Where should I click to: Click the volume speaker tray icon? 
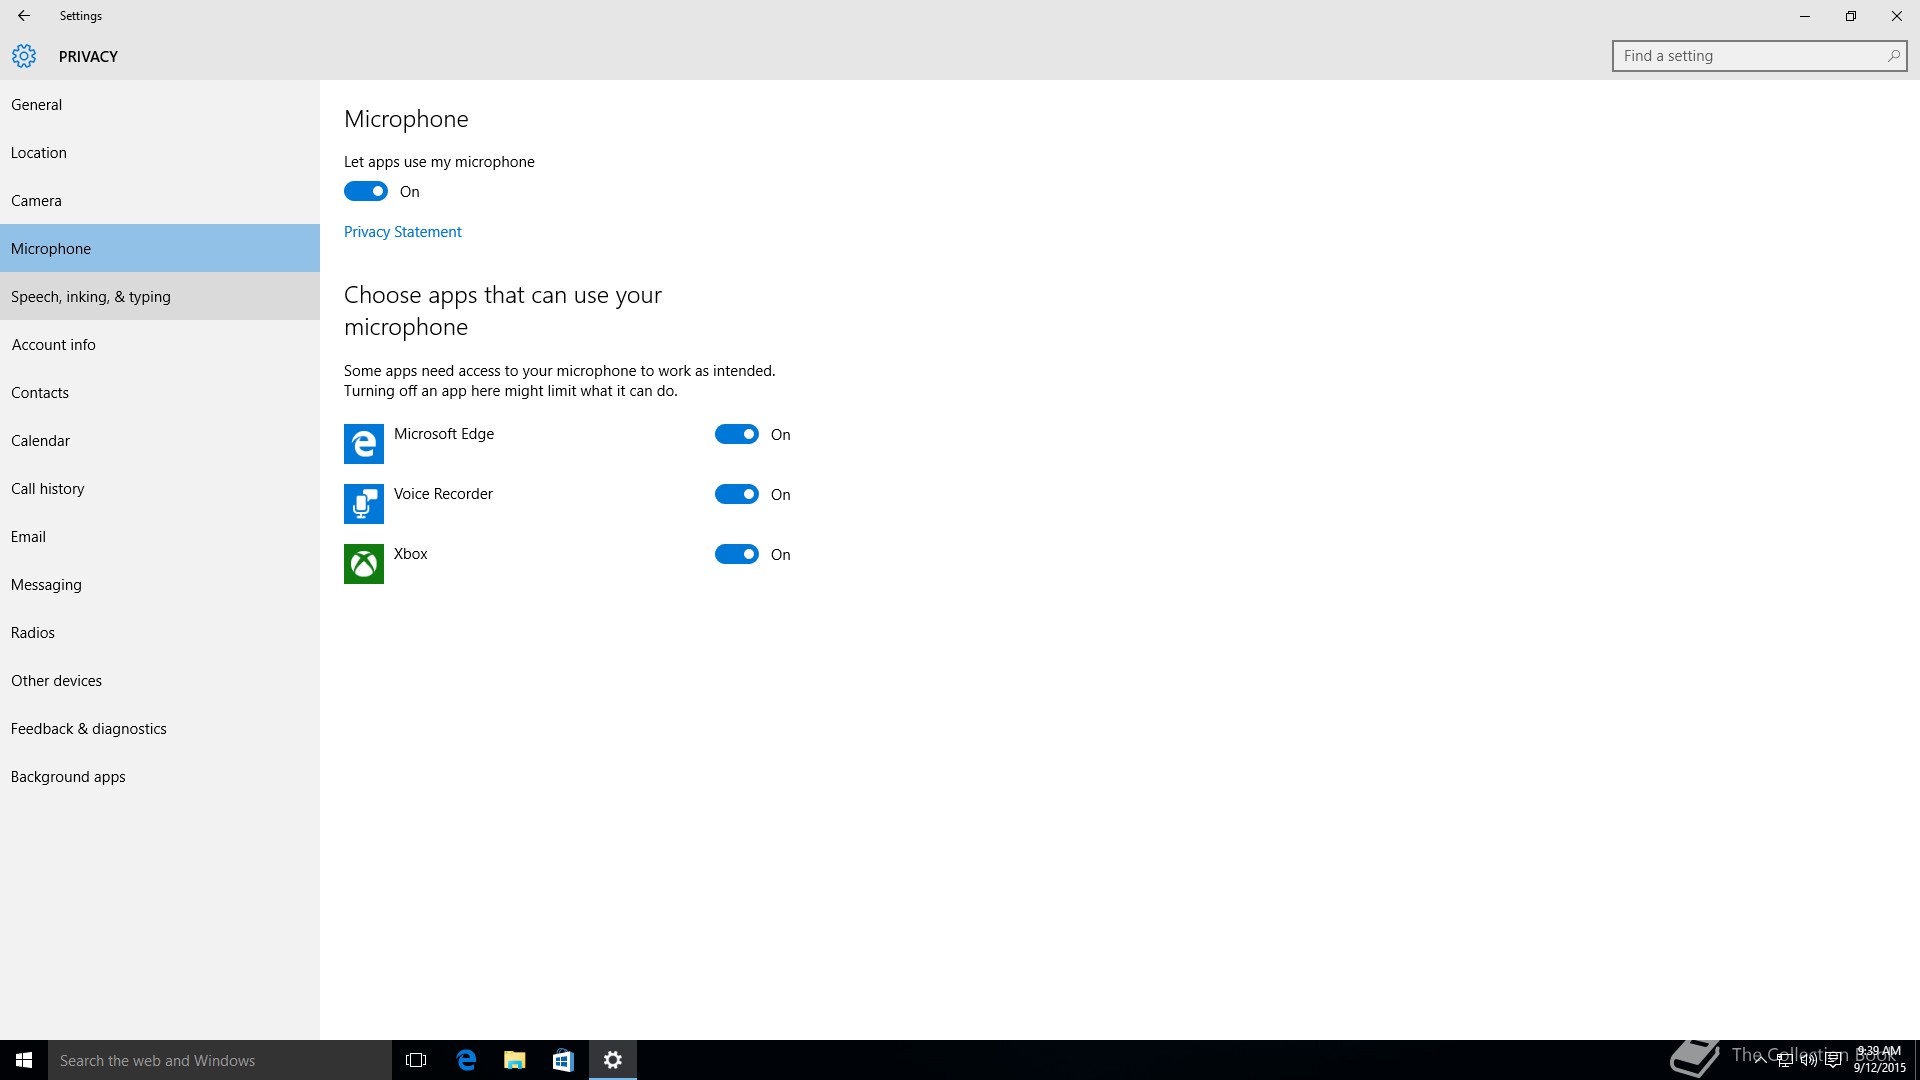[1809, 1060]
